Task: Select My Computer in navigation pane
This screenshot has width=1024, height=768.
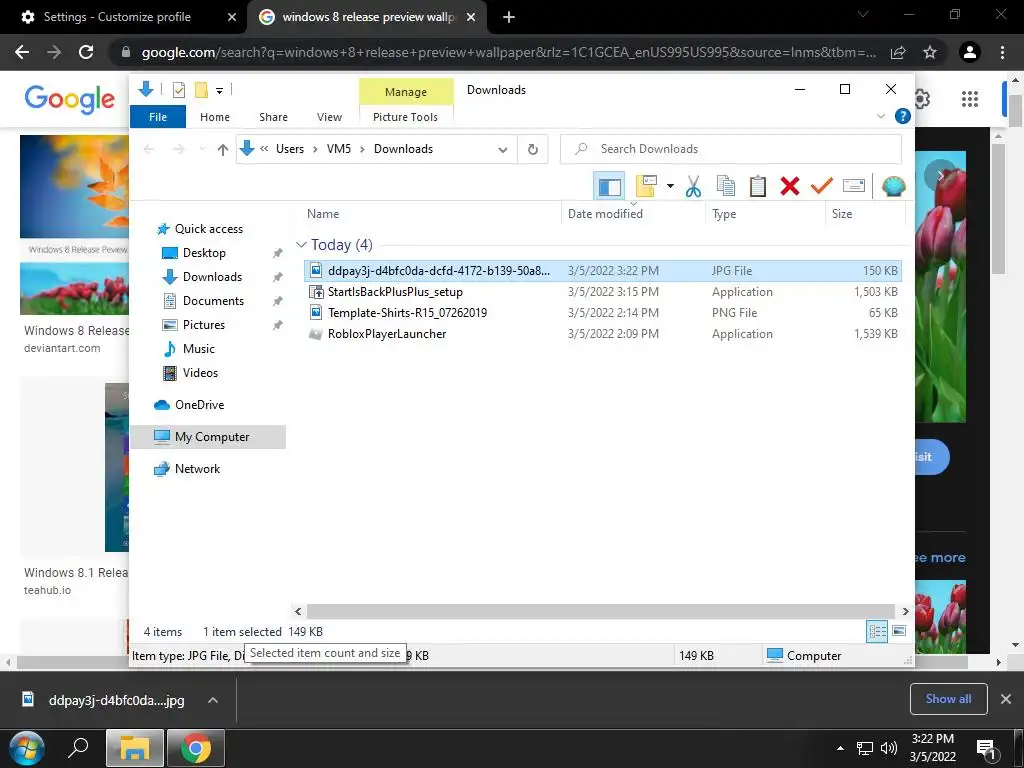Action: click(208, 437)
